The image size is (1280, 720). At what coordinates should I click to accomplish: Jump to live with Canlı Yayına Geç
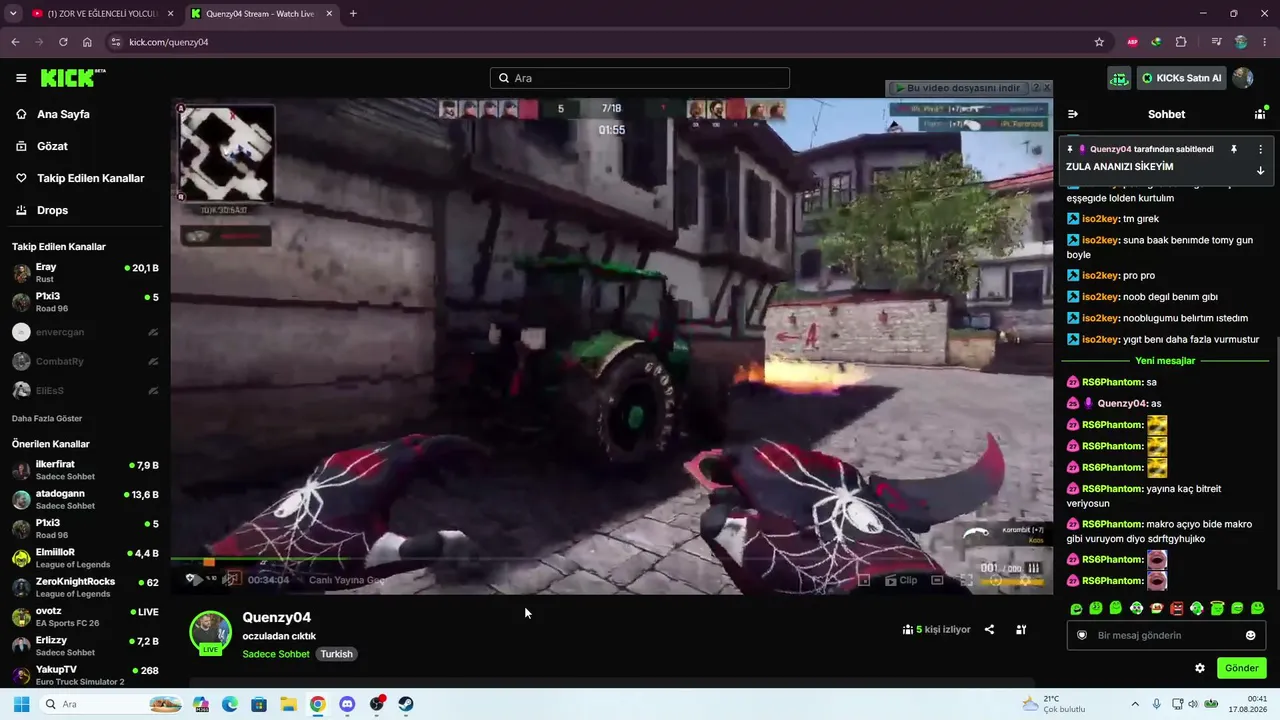(347, 580)
